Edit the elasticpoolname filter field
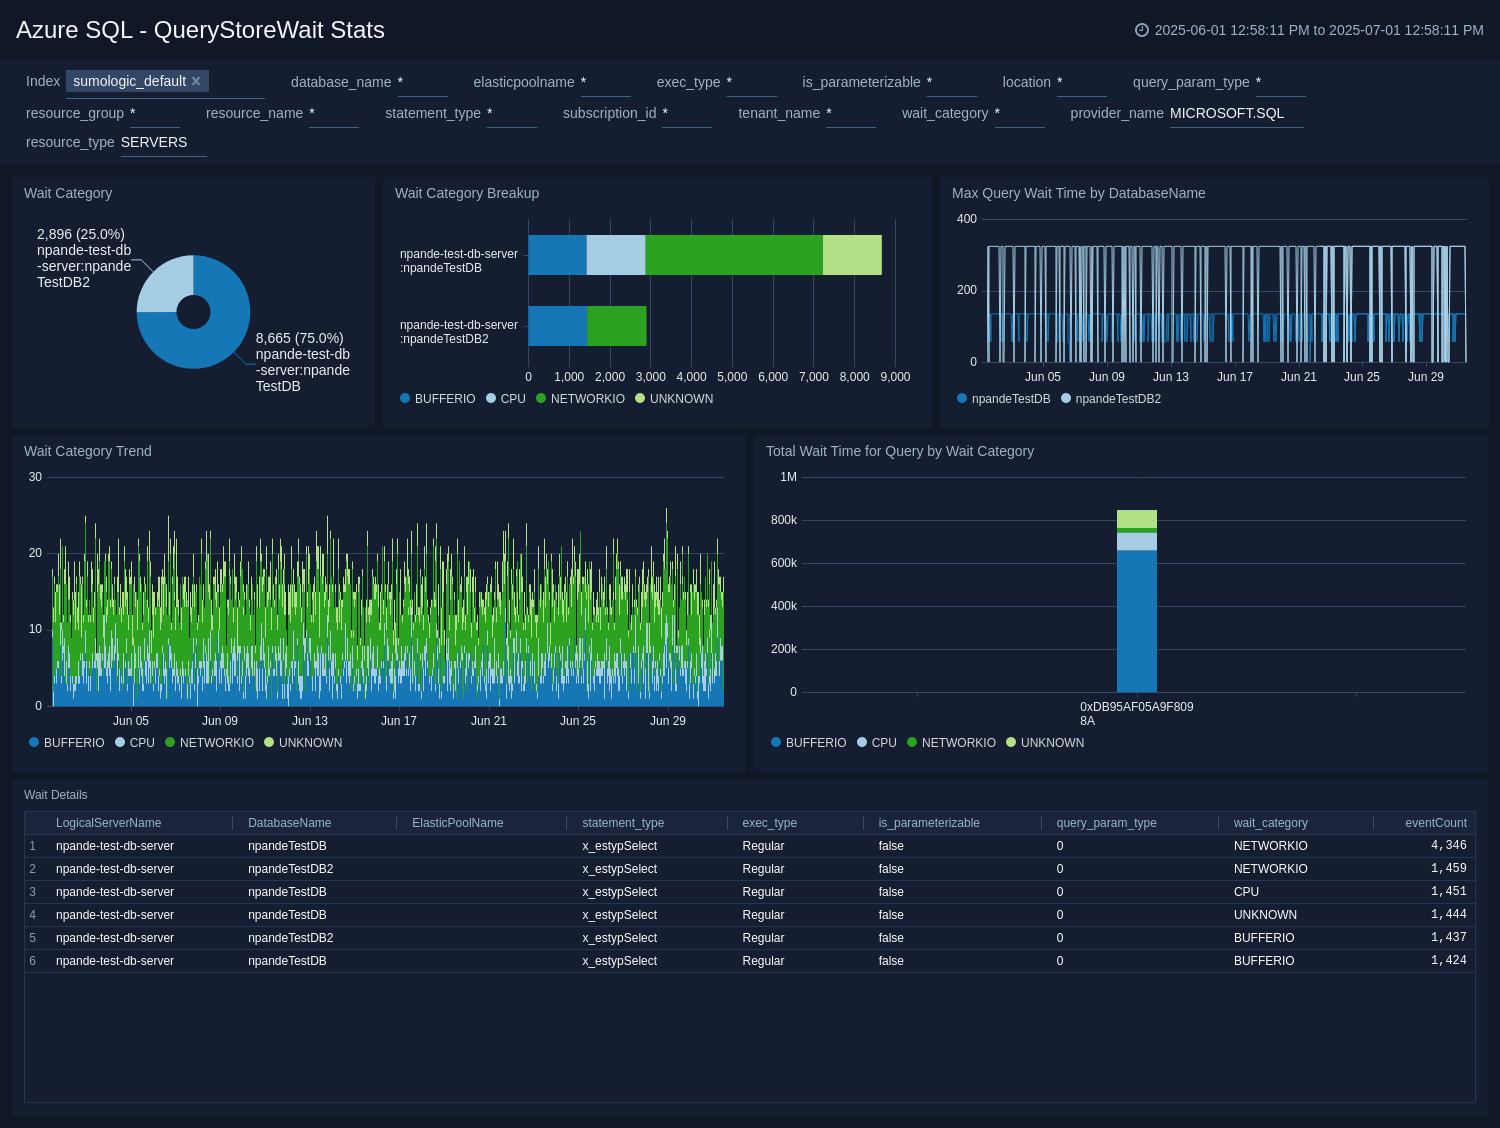Image resolution: width=1500 pixels, height=1128 pixels. 605,82
